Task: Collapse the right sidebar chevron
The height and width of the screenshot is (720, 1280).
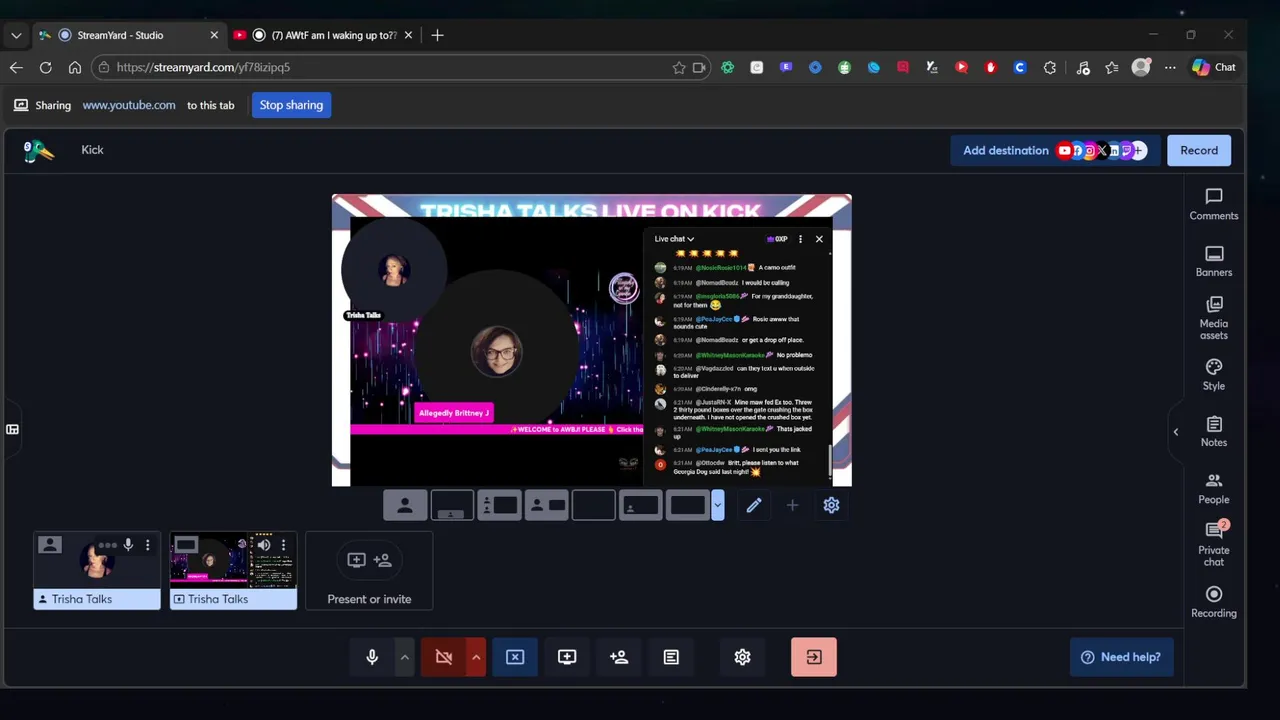Action: tap(1176, 432)
